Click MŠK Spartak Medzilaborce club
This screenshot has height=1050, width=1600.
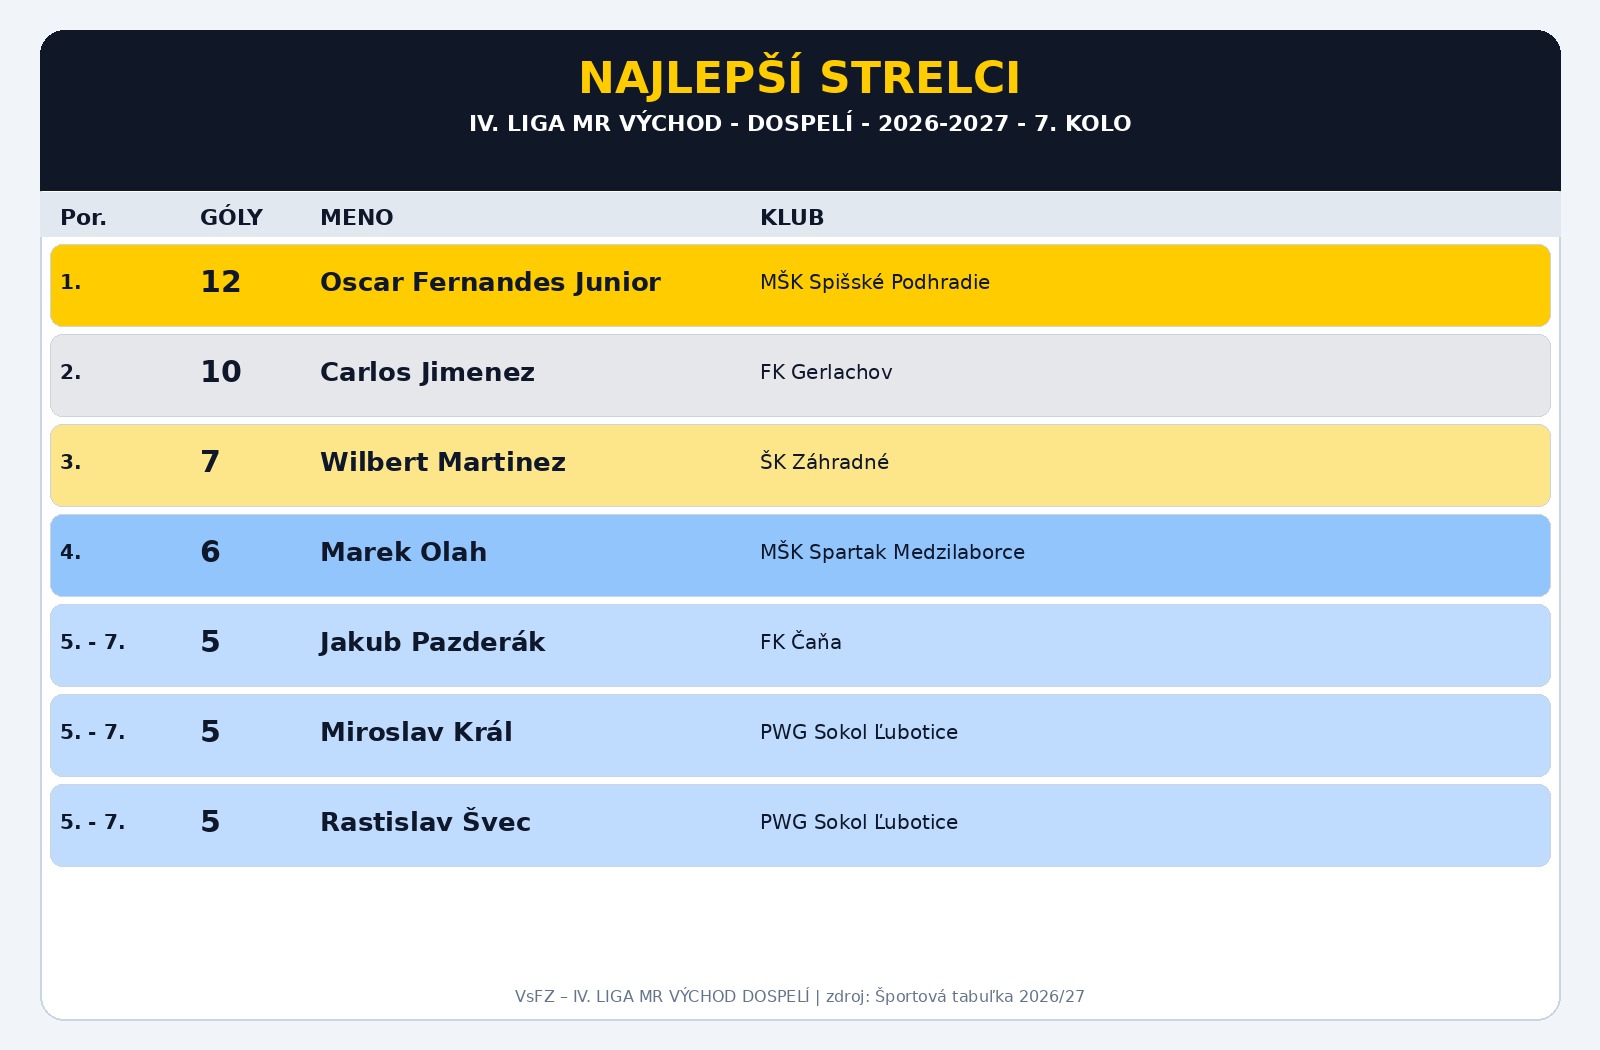click(x=892, y=551)
